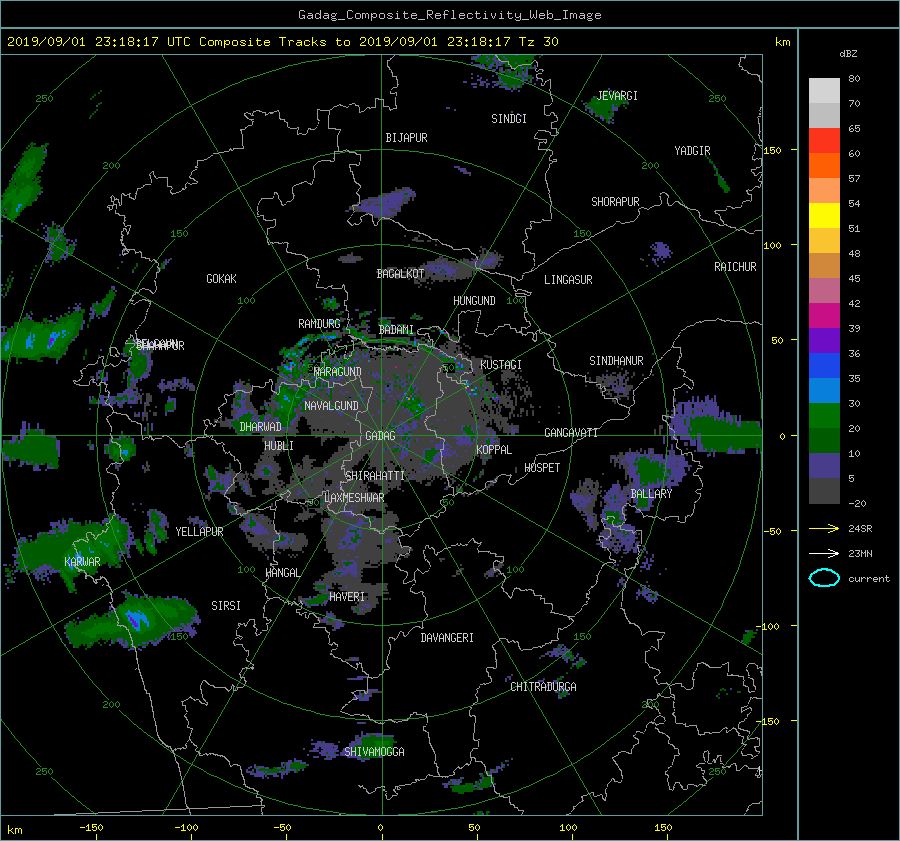Screen dimensions: 900x841
Task: Select the 80 dBZ light grey swatch
Action: click(x=824, y=90)
